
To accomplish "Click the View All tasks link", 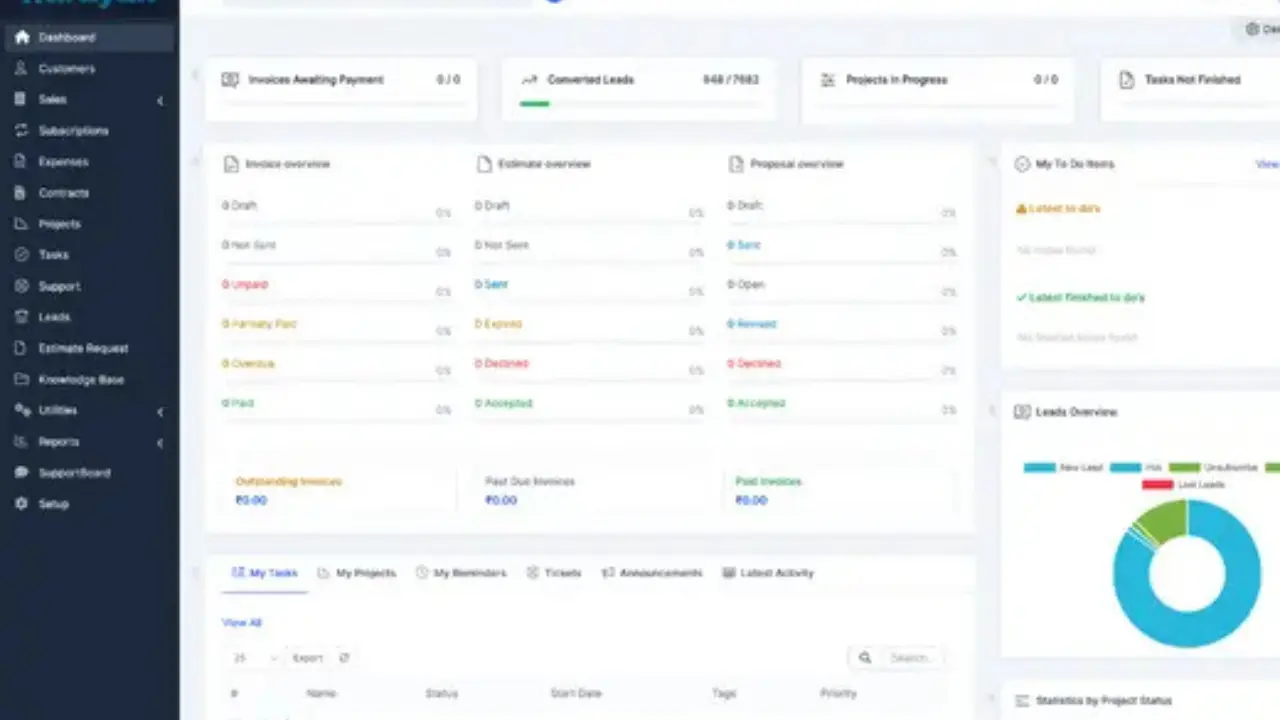I will tap(241, 622).
